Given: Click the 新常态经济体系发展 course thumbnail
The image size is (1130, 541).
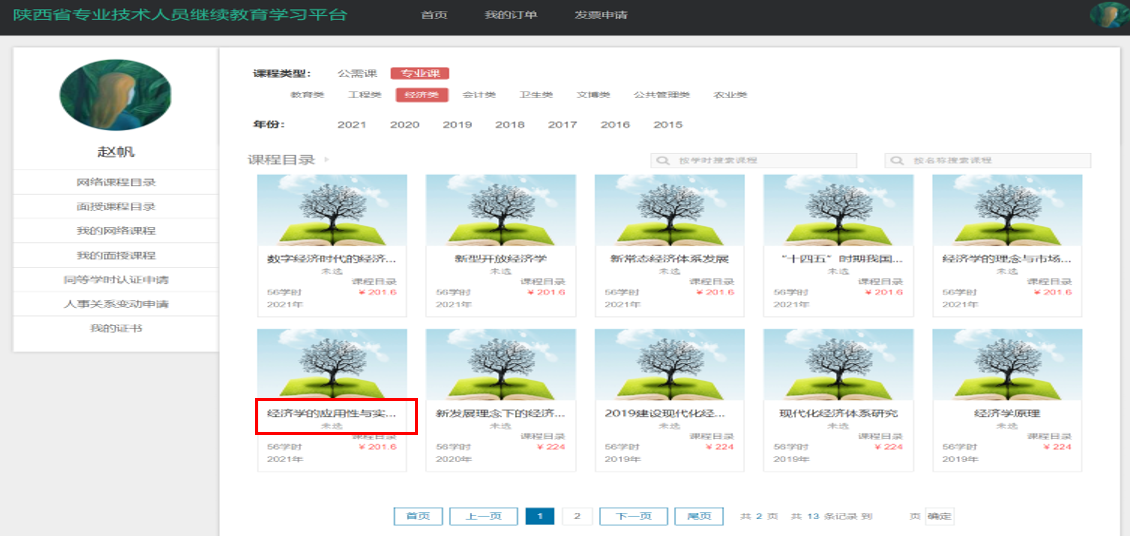Looking at the screenshot, I should (x=669, y=210).
